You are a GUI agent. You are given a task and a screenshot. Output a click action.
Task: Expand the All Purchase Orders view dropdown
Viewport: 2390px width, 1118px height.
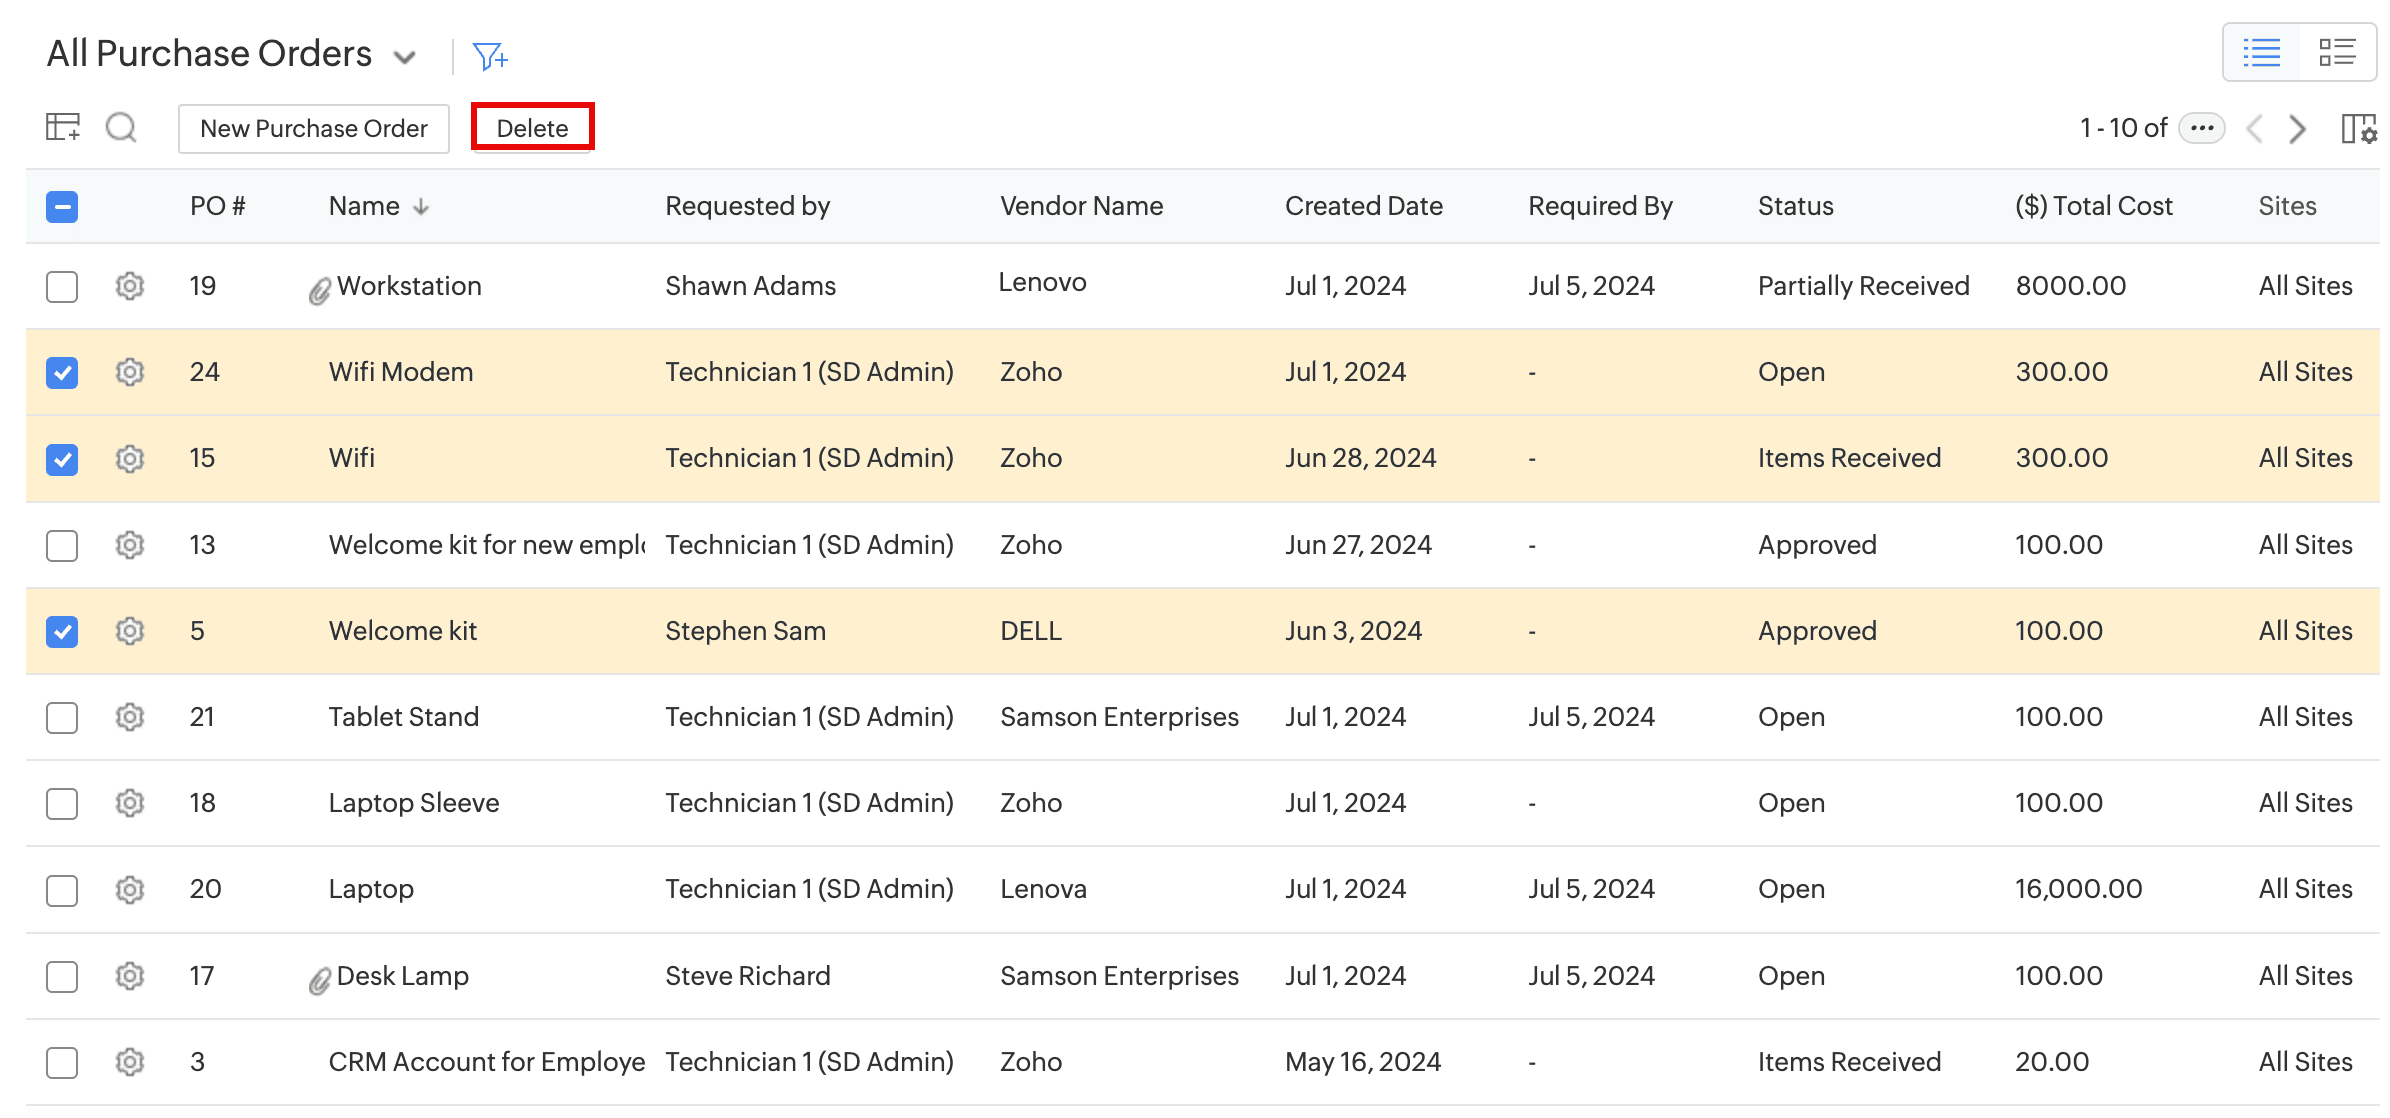pos(405,57)
